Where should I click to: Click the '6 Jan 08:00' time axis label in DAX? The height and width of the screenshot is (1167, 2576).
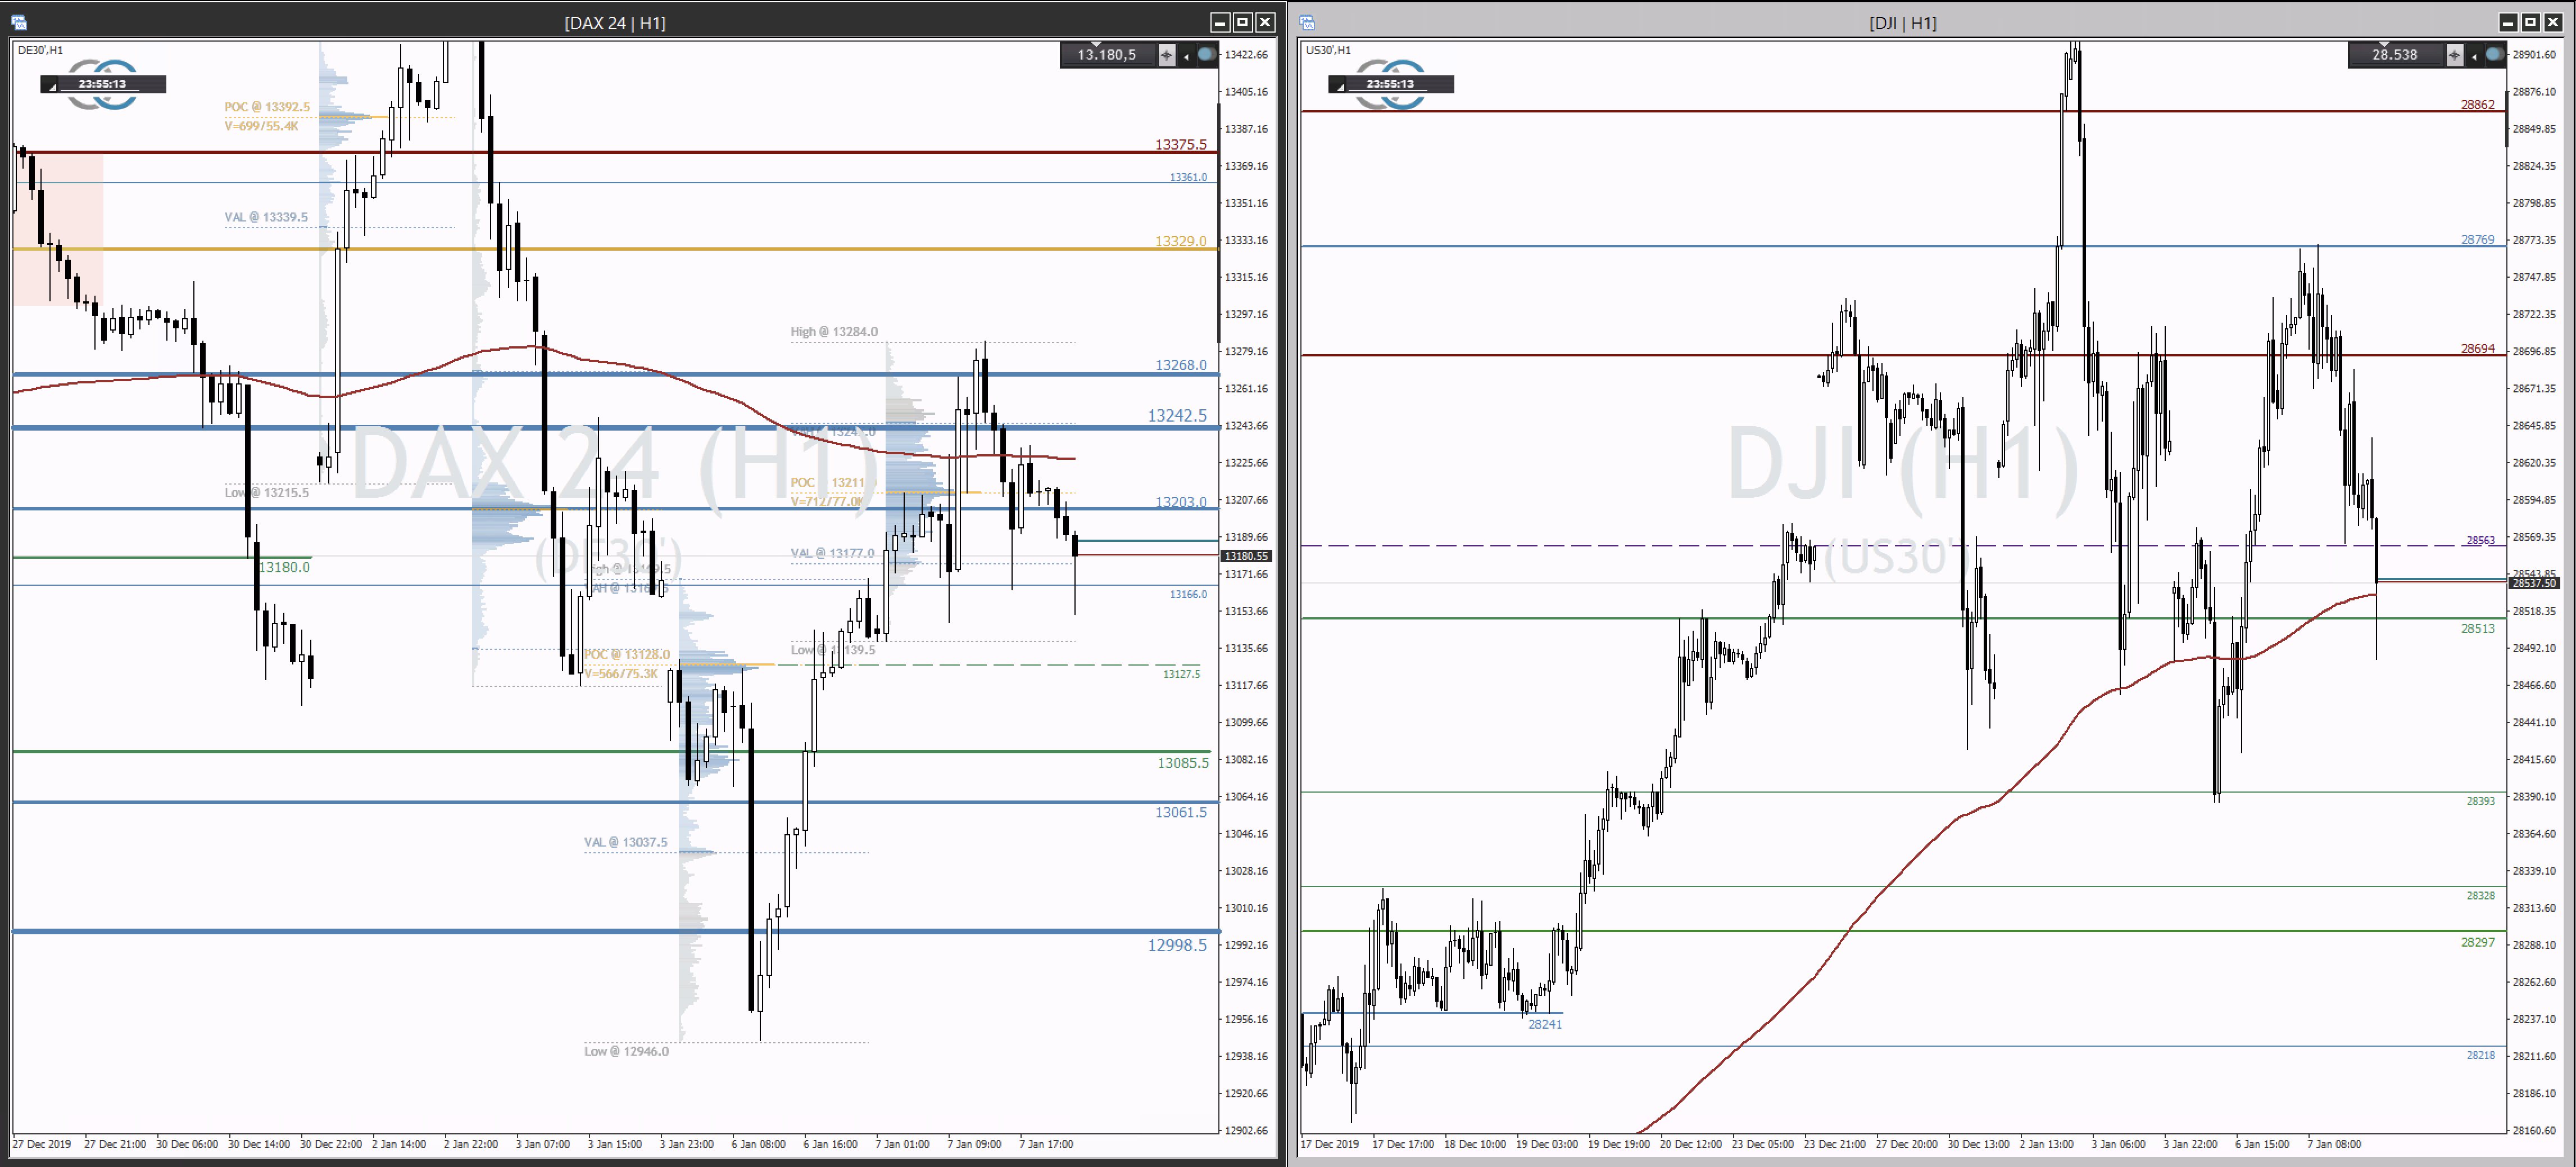pos(758,1144)
